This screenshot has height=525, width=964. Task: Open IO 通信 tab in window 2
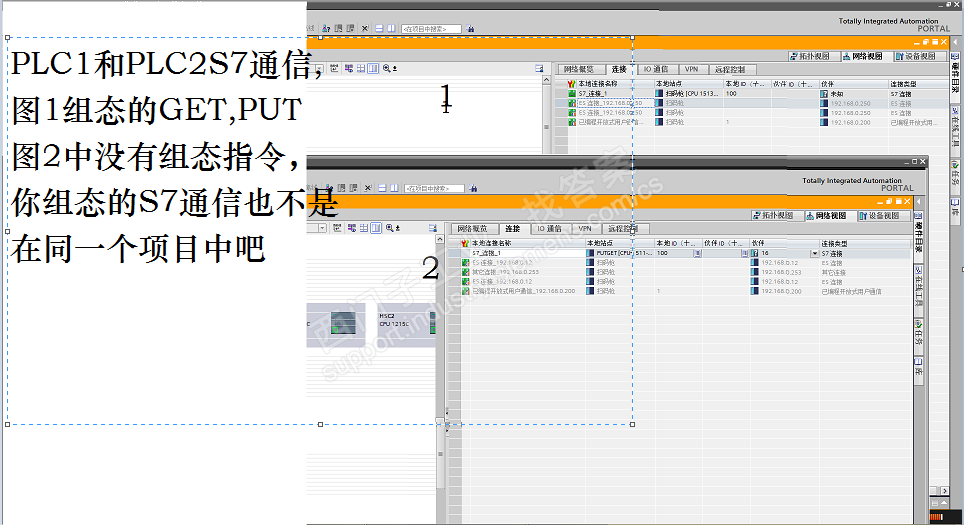[x=549, y=229]
